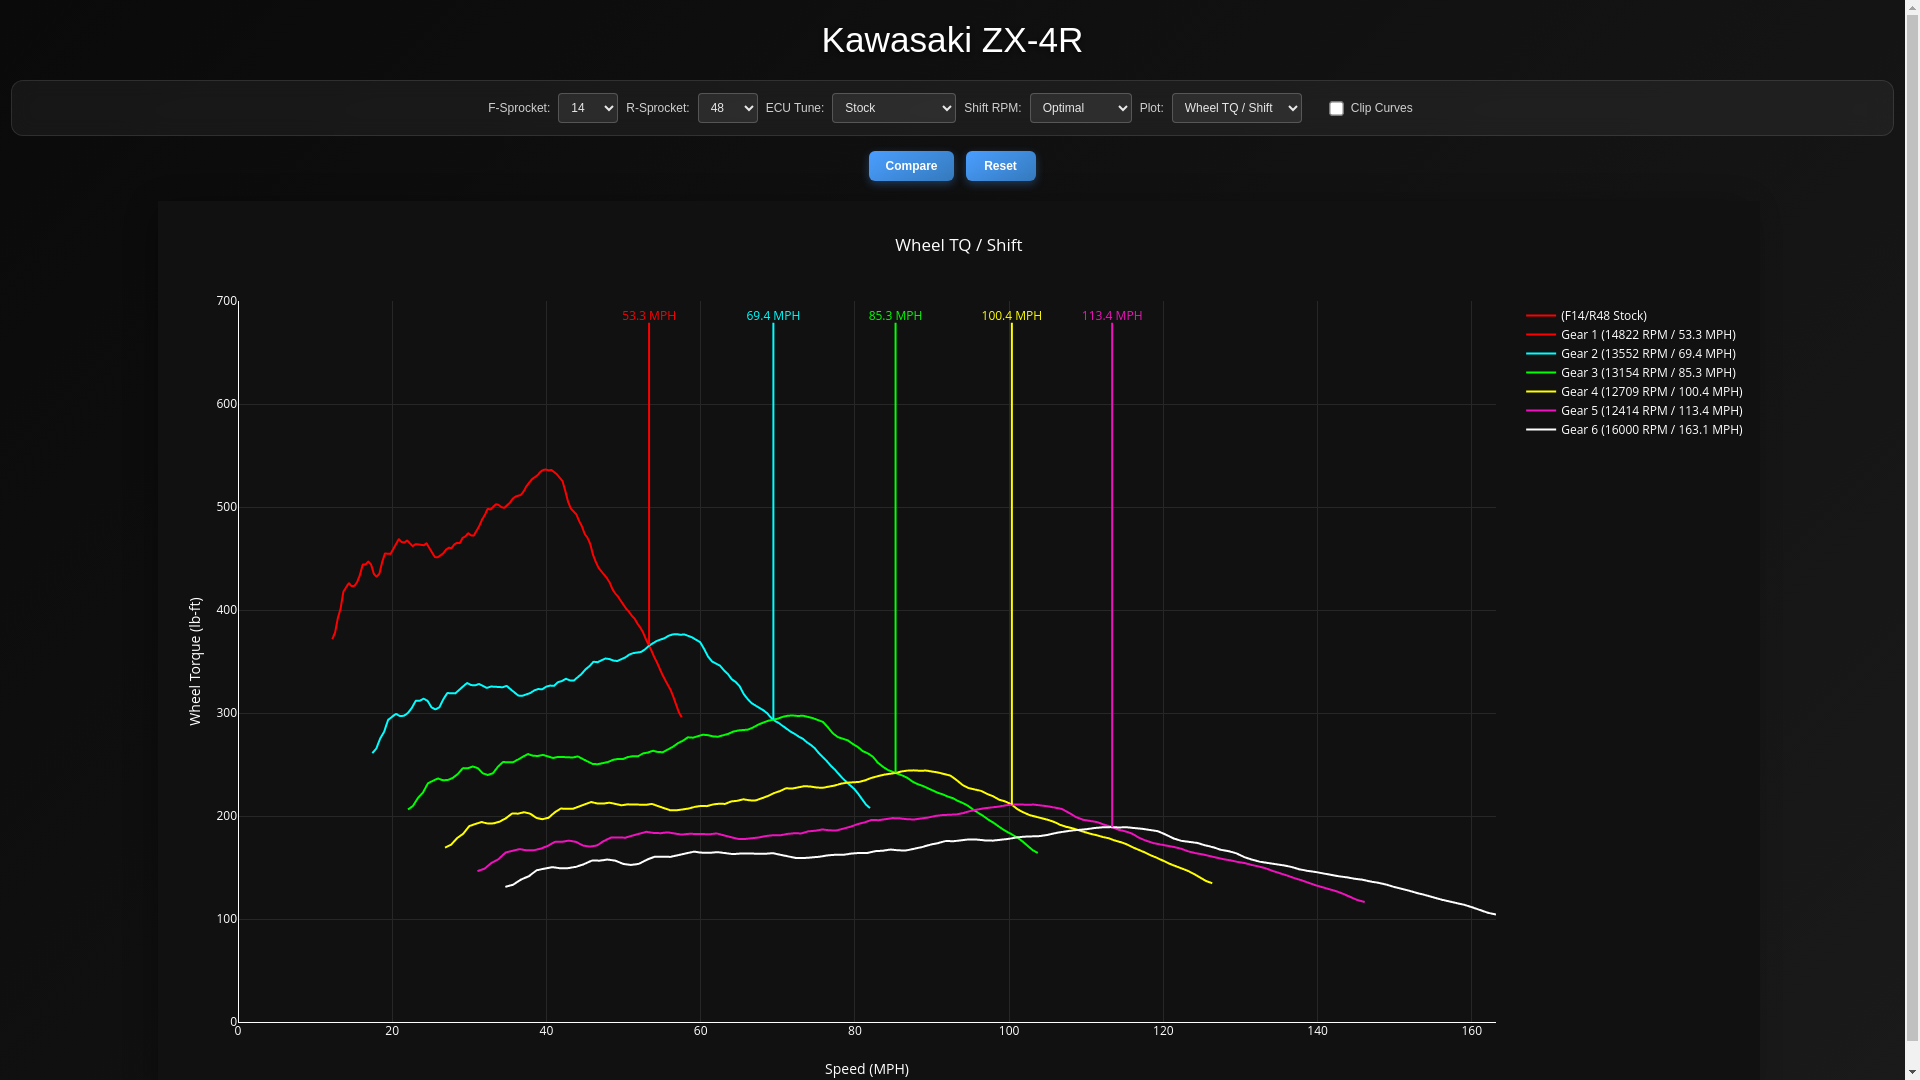
Task: Click the Wheel TQ / Shift chart title
Action: pos(958,245)
